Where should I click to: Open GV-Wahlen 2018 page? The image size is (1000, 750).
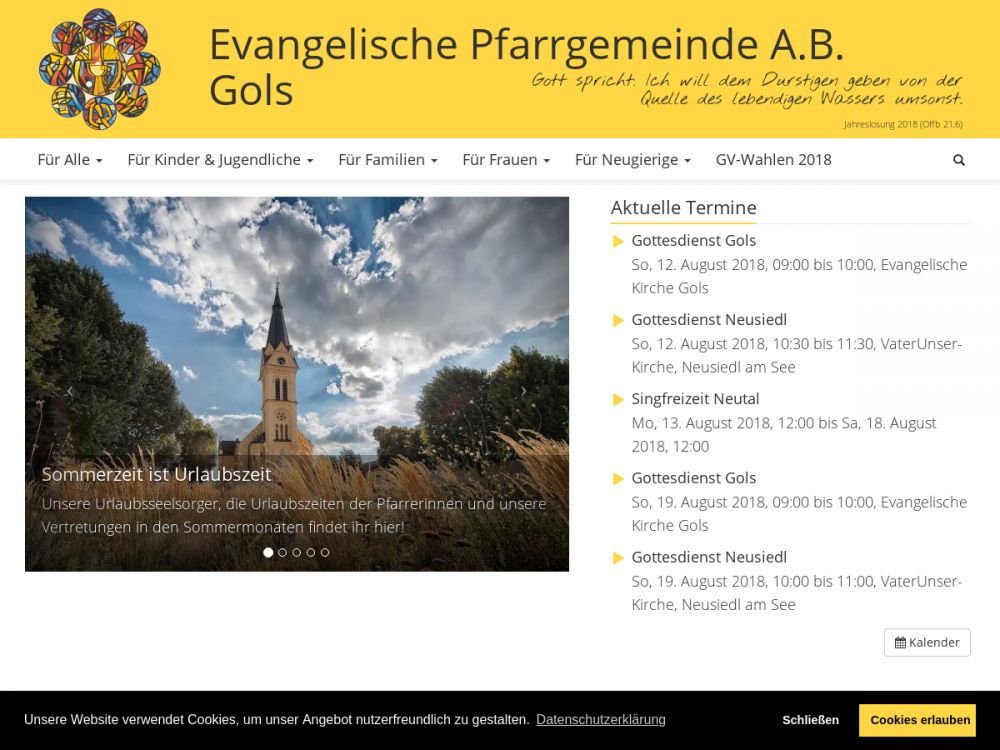(773, 160)
